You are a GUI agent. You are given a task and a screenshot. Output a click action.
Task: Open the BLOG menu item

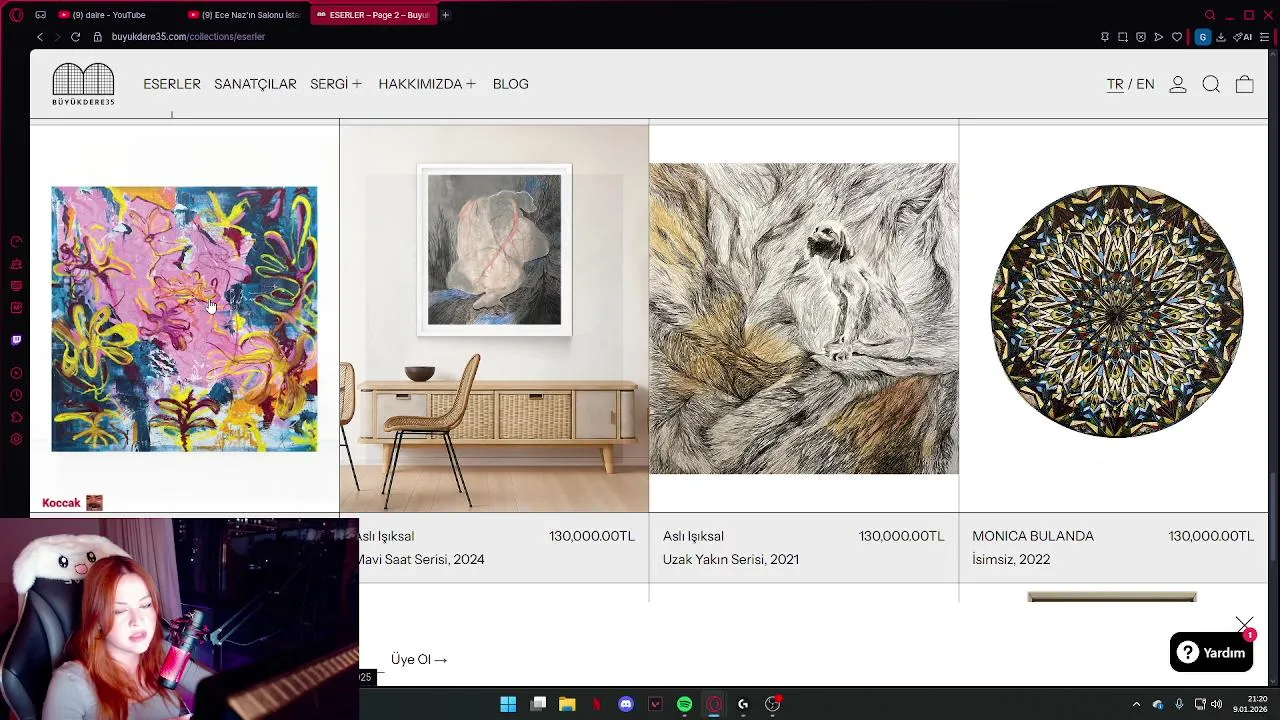pos(510,84)
